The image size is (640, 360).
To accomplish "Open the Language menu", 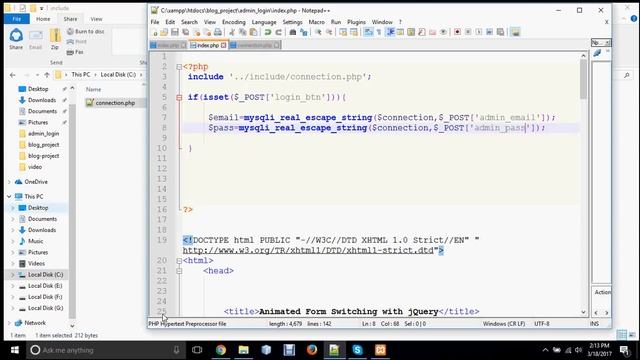I will [264, 22].
